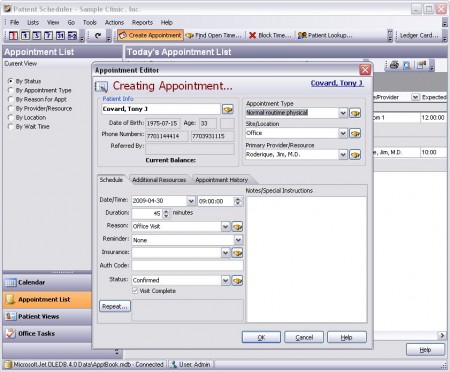The width and height of the screenshot is (450, 372).
Task: Click the Notes/Special Instructions text area
Action: [x=306, y=259]
